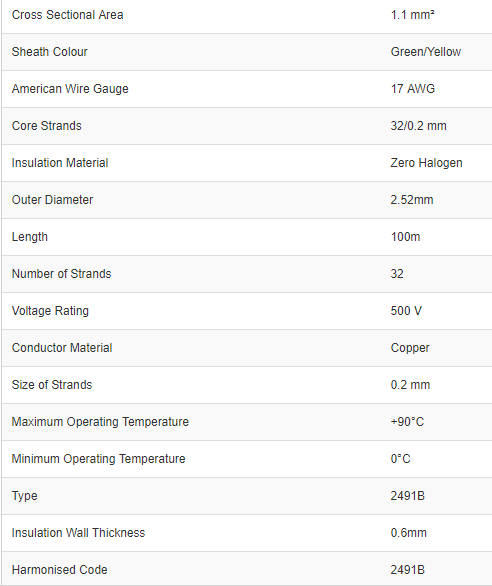
Task: Click the 100m length value
Action: (x=405, y=237)
